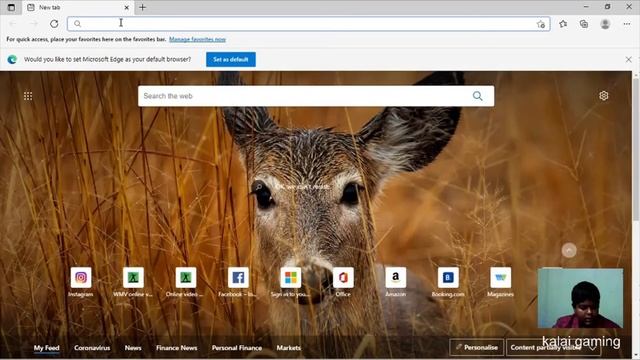
Task: Click the browser address bar
Action: coord(309,24)
